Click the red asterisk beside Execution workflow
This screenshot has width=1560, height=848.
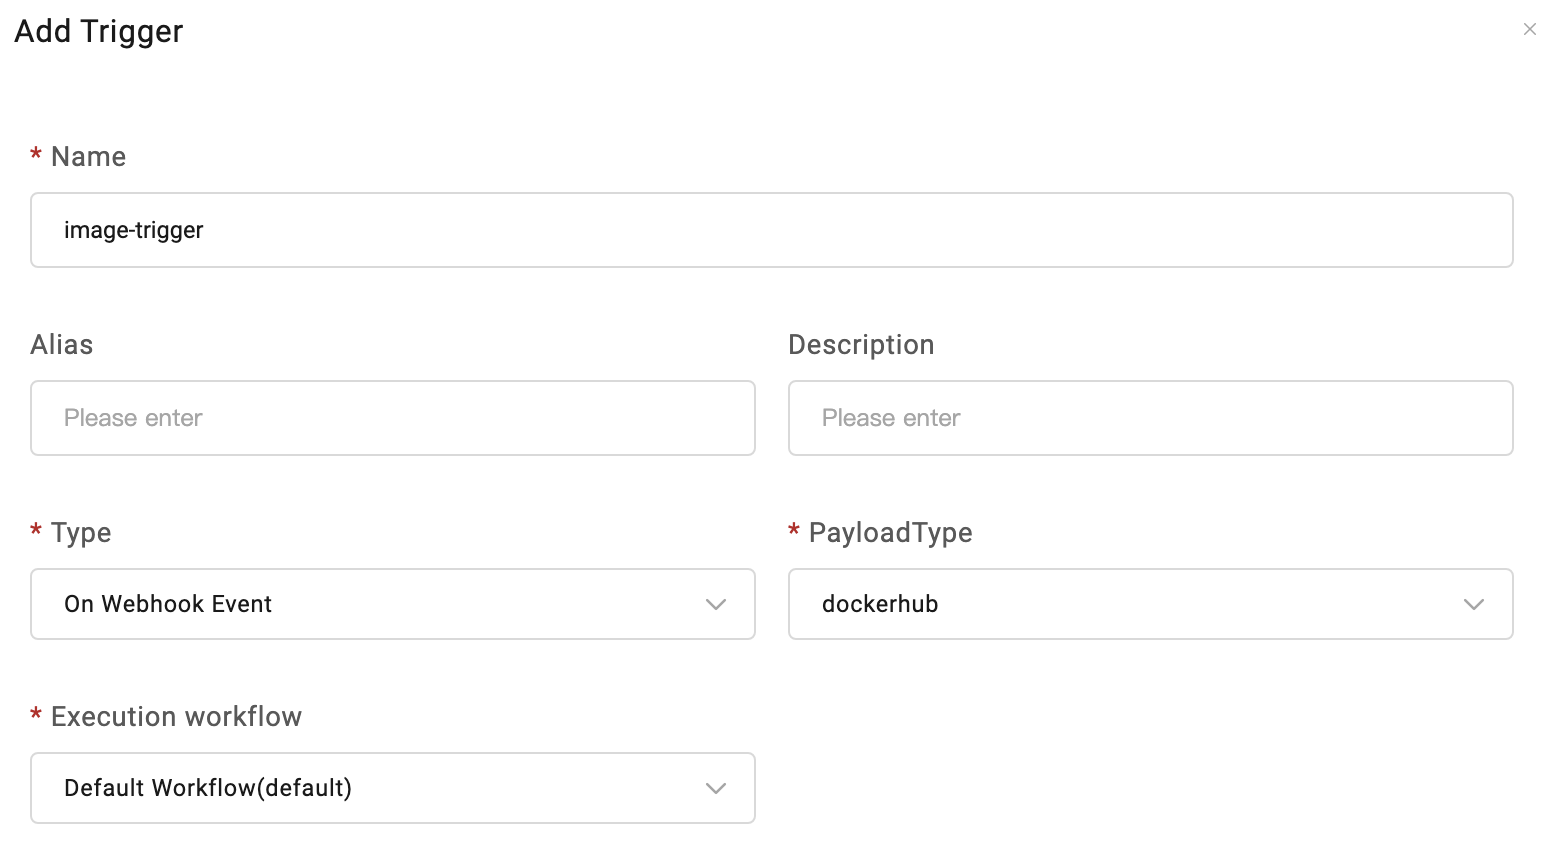click(x=36, y=715)
